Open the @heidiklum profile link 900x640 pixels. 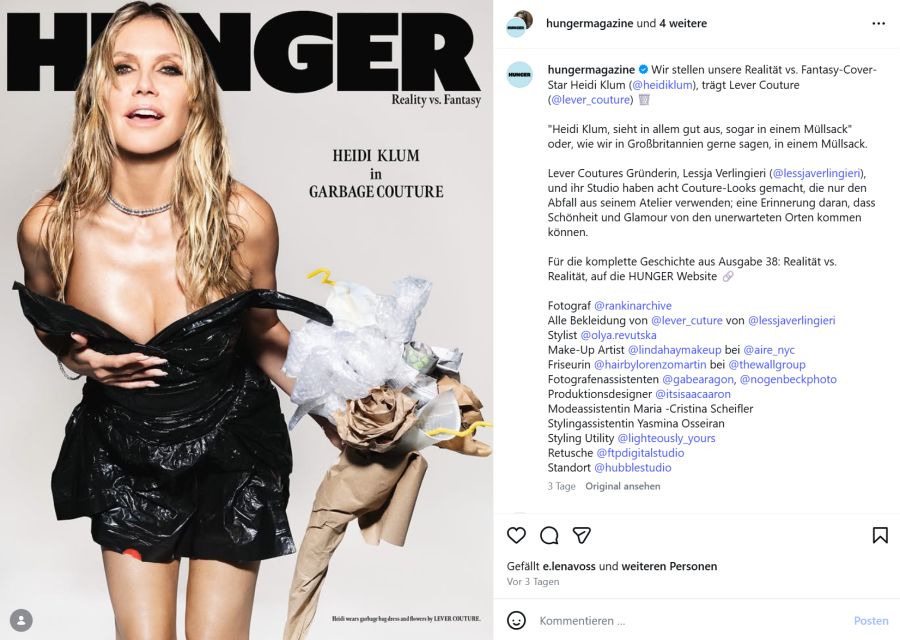662,84
